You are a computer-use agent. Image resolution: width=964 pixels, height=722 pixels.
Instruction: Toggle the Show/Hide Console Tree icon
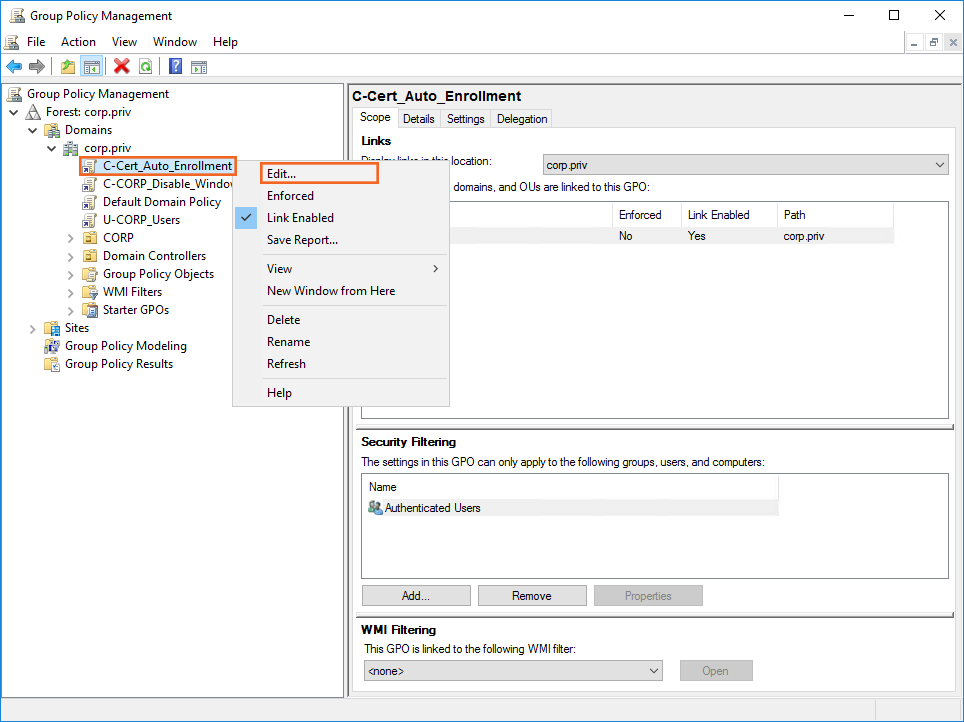[92, 67]
